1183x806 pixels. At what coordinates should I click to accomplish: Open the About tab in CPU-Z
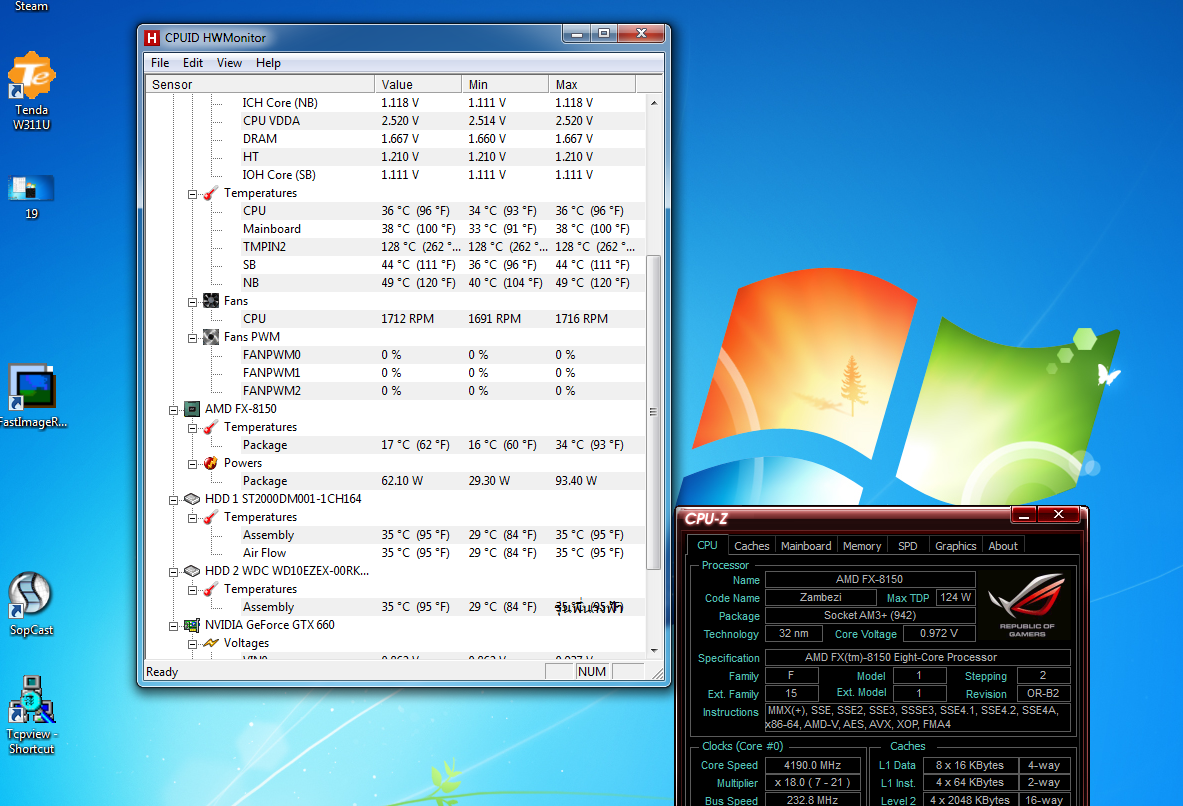pos(1003,546)
